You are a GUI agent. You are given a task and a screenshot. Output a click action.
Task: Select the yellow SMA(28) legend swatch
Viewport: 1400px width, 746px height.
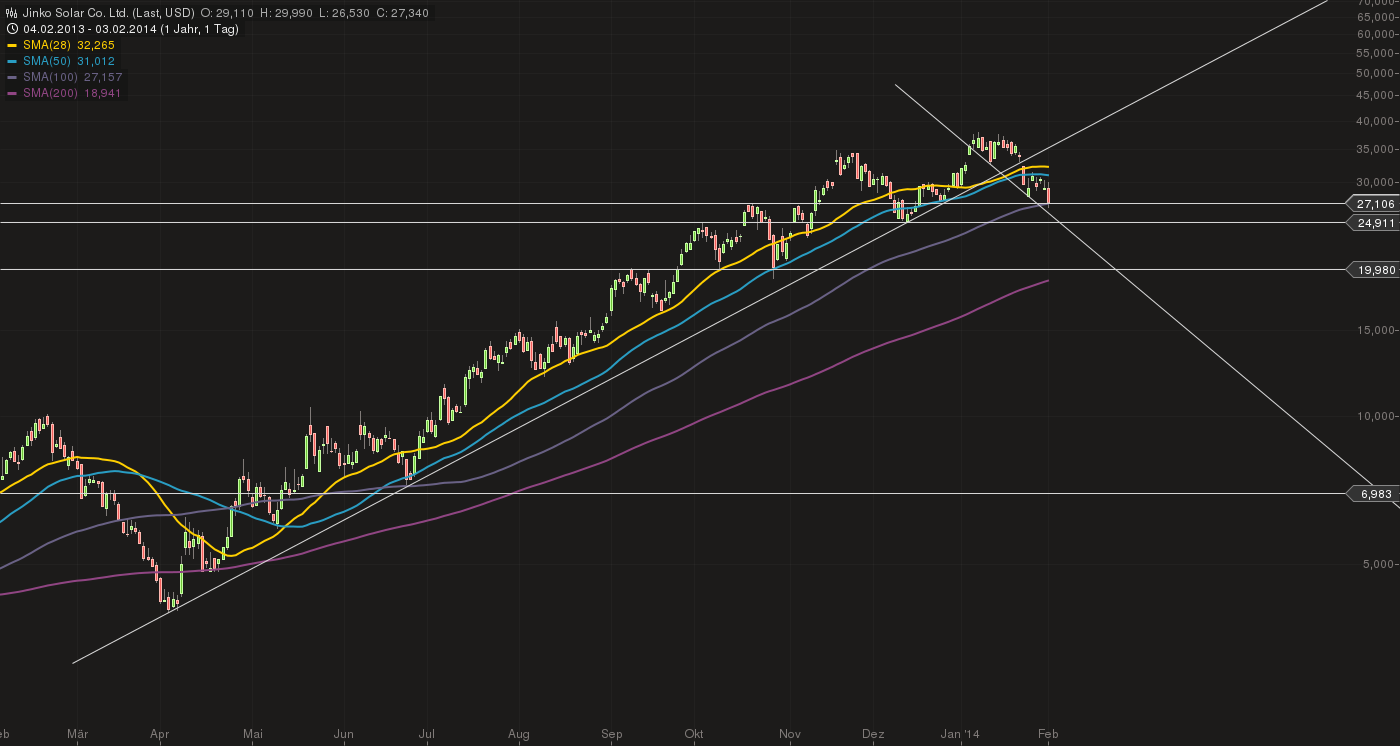click(x=12, y=45)
